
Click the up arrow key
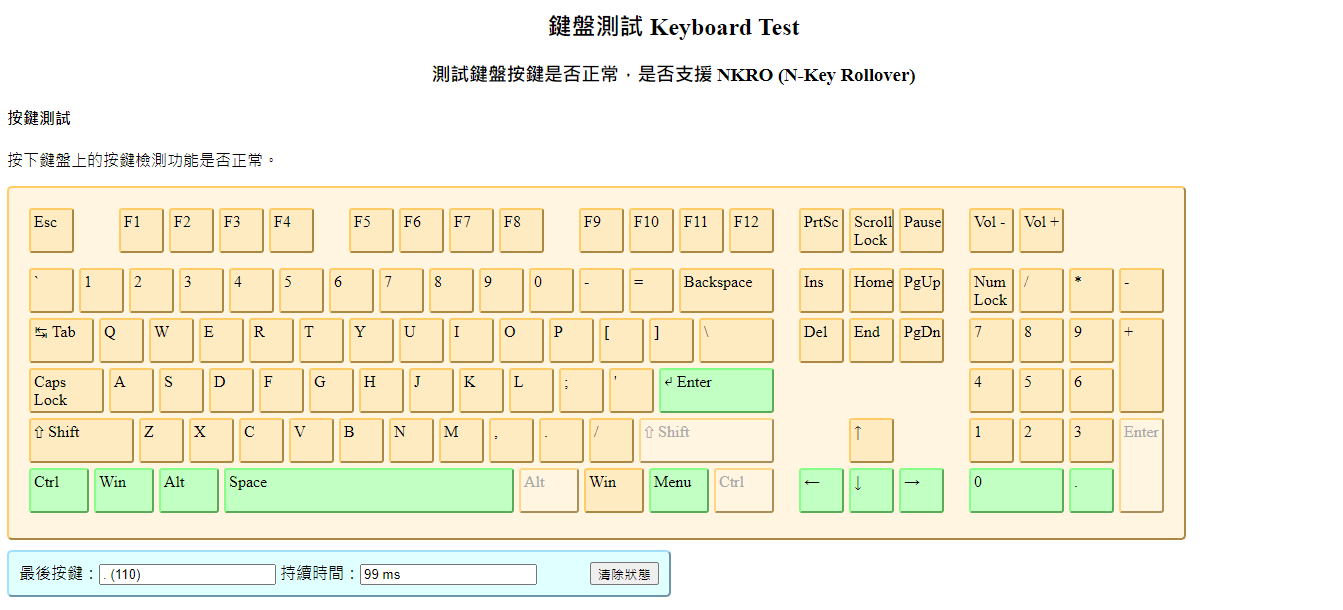(x=871, y=440)
